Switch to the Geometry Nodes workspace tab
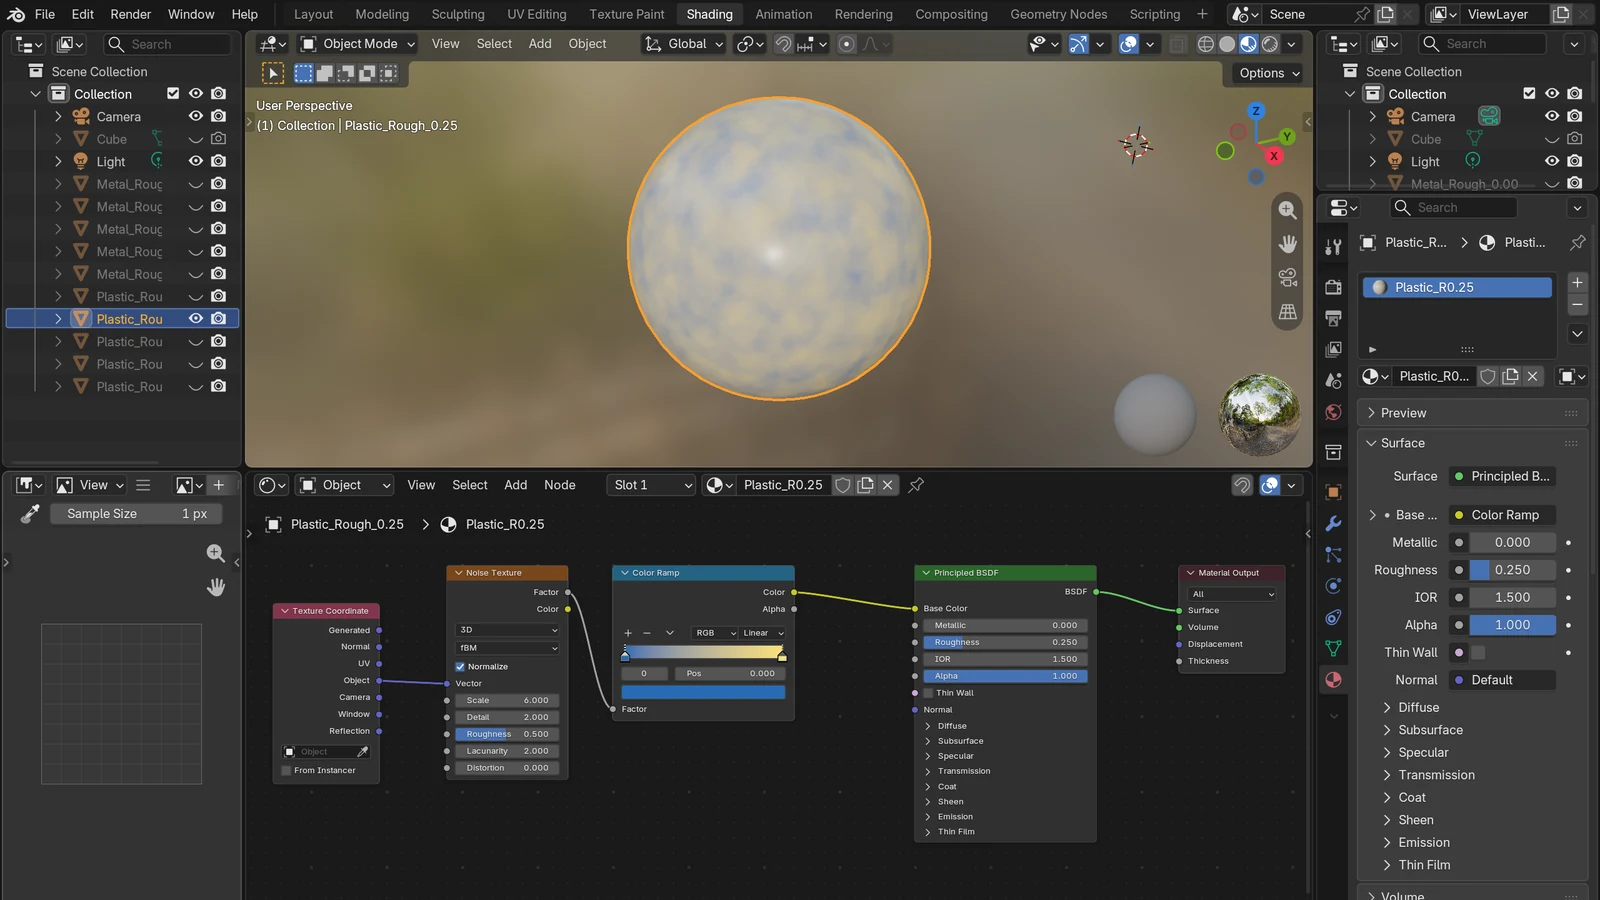Screen dimensions: 1600x900 coord(1058,14)
